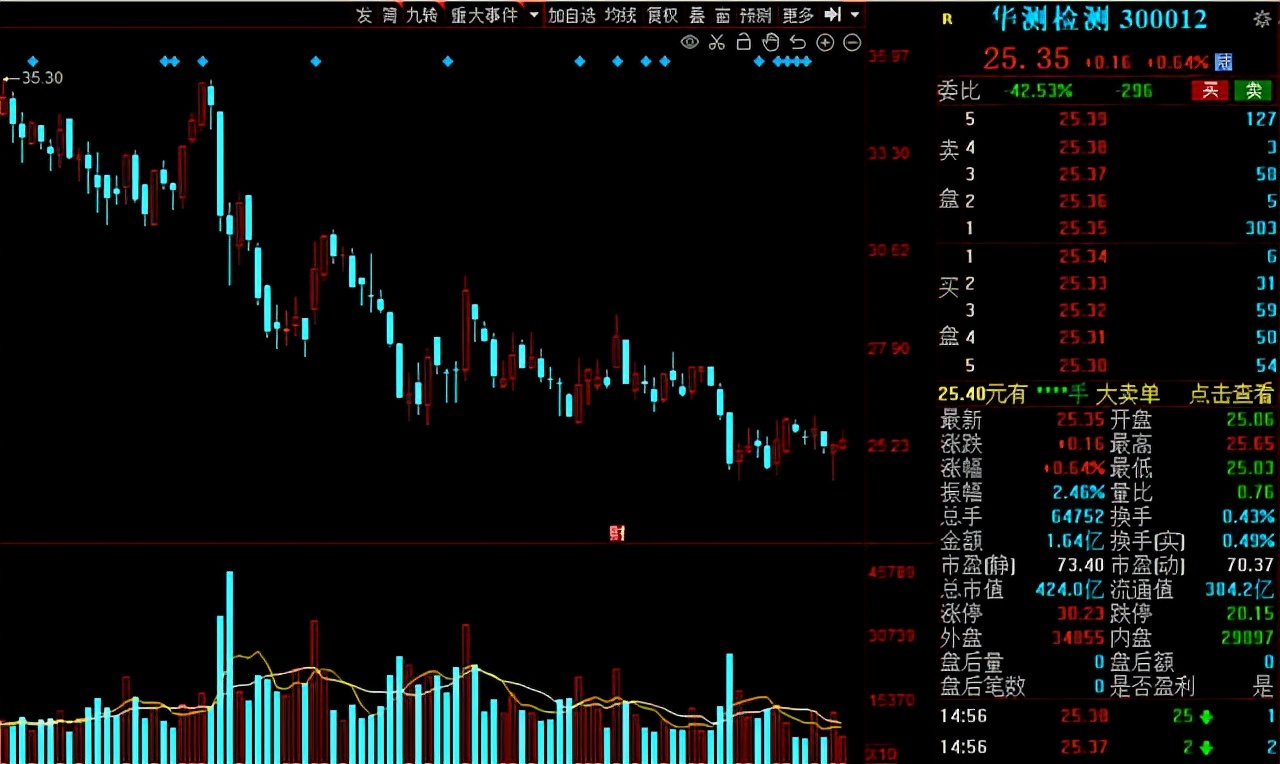Select the hand pan tool icon
This screenshot has height=764, width=1280.
[770, 42]
